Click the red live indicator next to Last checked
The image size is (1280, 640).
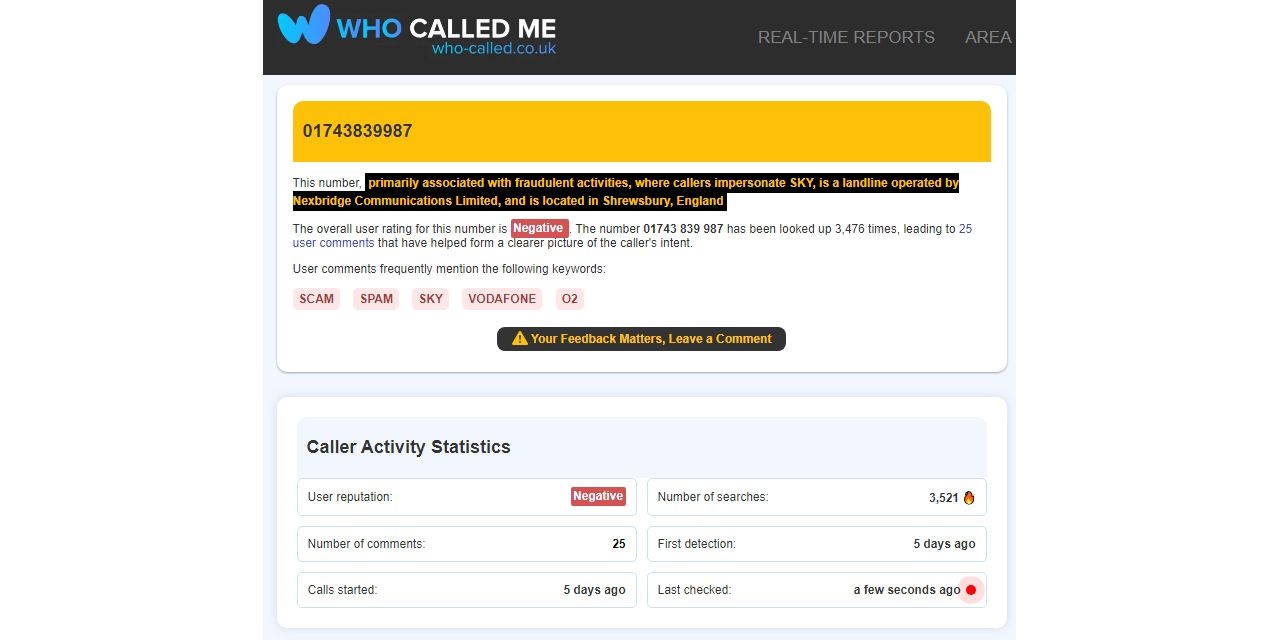pyautogui.click(x=971, y=590)
